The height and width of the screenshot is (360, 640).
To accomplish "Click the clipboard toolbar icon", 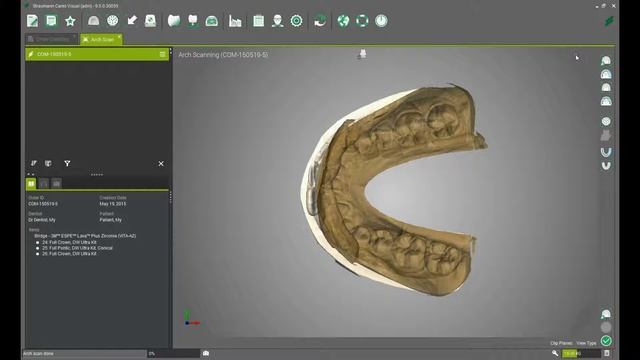I will [258, 21].
